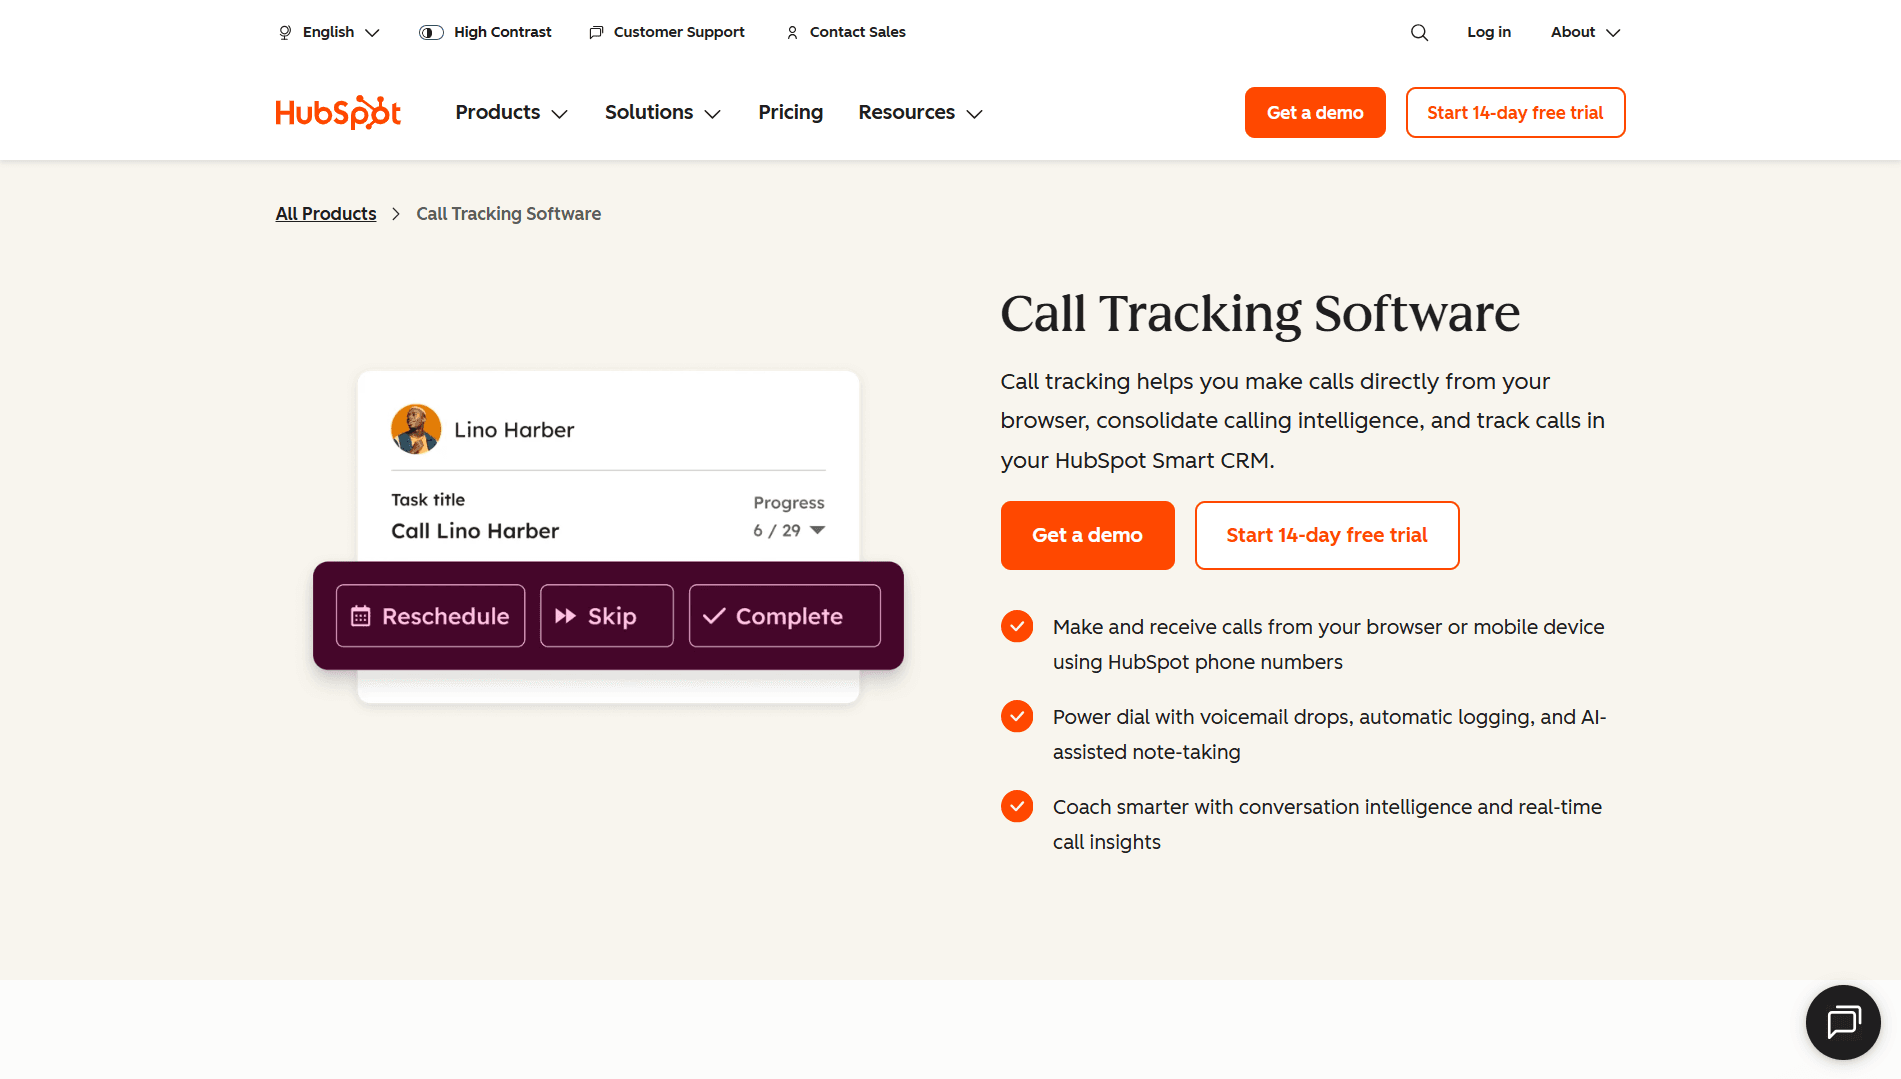Viewport: 1901px width, 1079px height.
Task: Click the Reschedule button
Action: (x=430, y=616)
